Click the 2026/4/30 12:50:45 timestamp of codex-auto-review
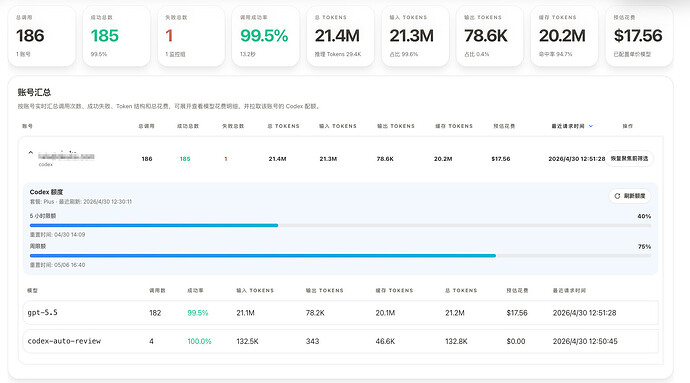The width and height of the screenshot is (690, 383). point(585,341)
